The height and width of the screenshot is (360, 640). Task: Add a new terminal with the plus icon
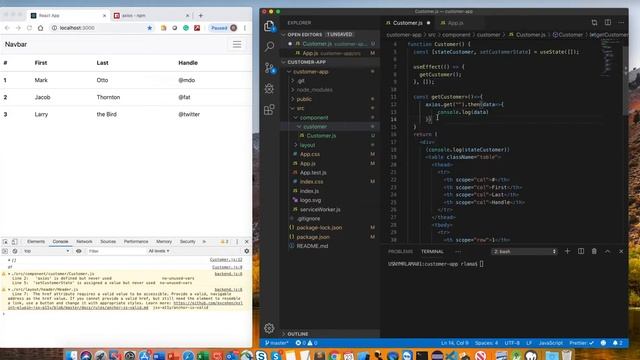tap(567, 251)
